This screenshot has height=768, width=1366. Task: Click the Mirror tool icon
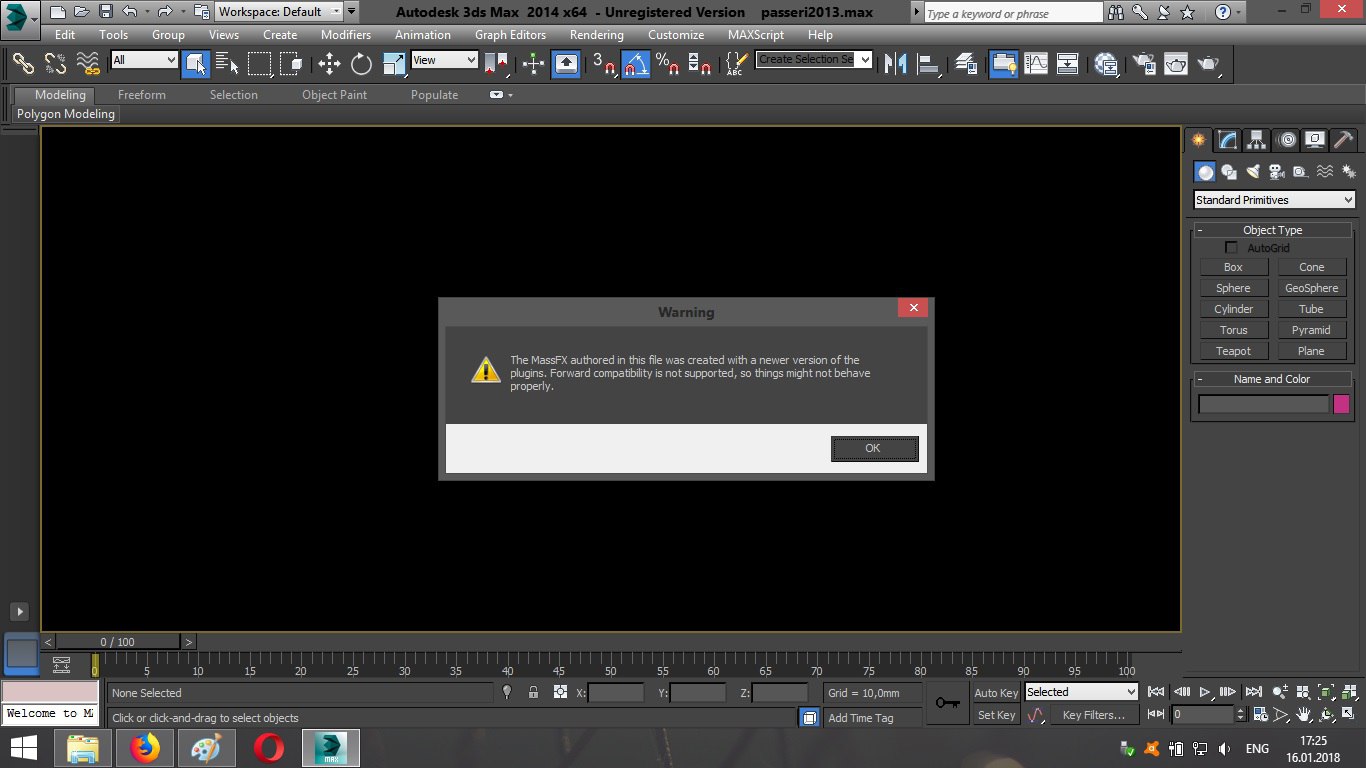pyautogui.click(x=895, y=64)
